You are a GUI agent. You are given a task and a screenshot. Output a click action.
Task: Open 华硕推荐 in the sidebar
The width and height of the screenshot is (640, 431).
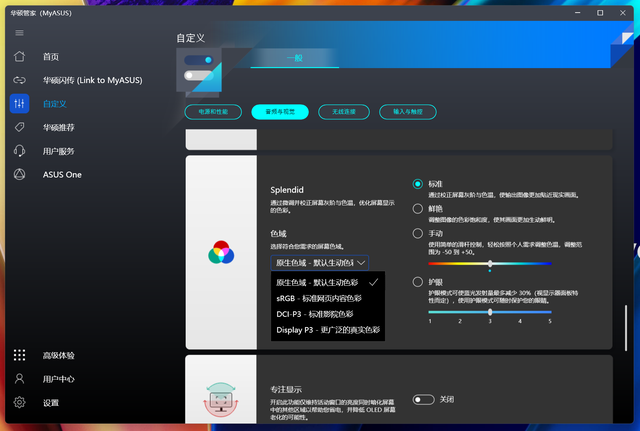[59, 128]
